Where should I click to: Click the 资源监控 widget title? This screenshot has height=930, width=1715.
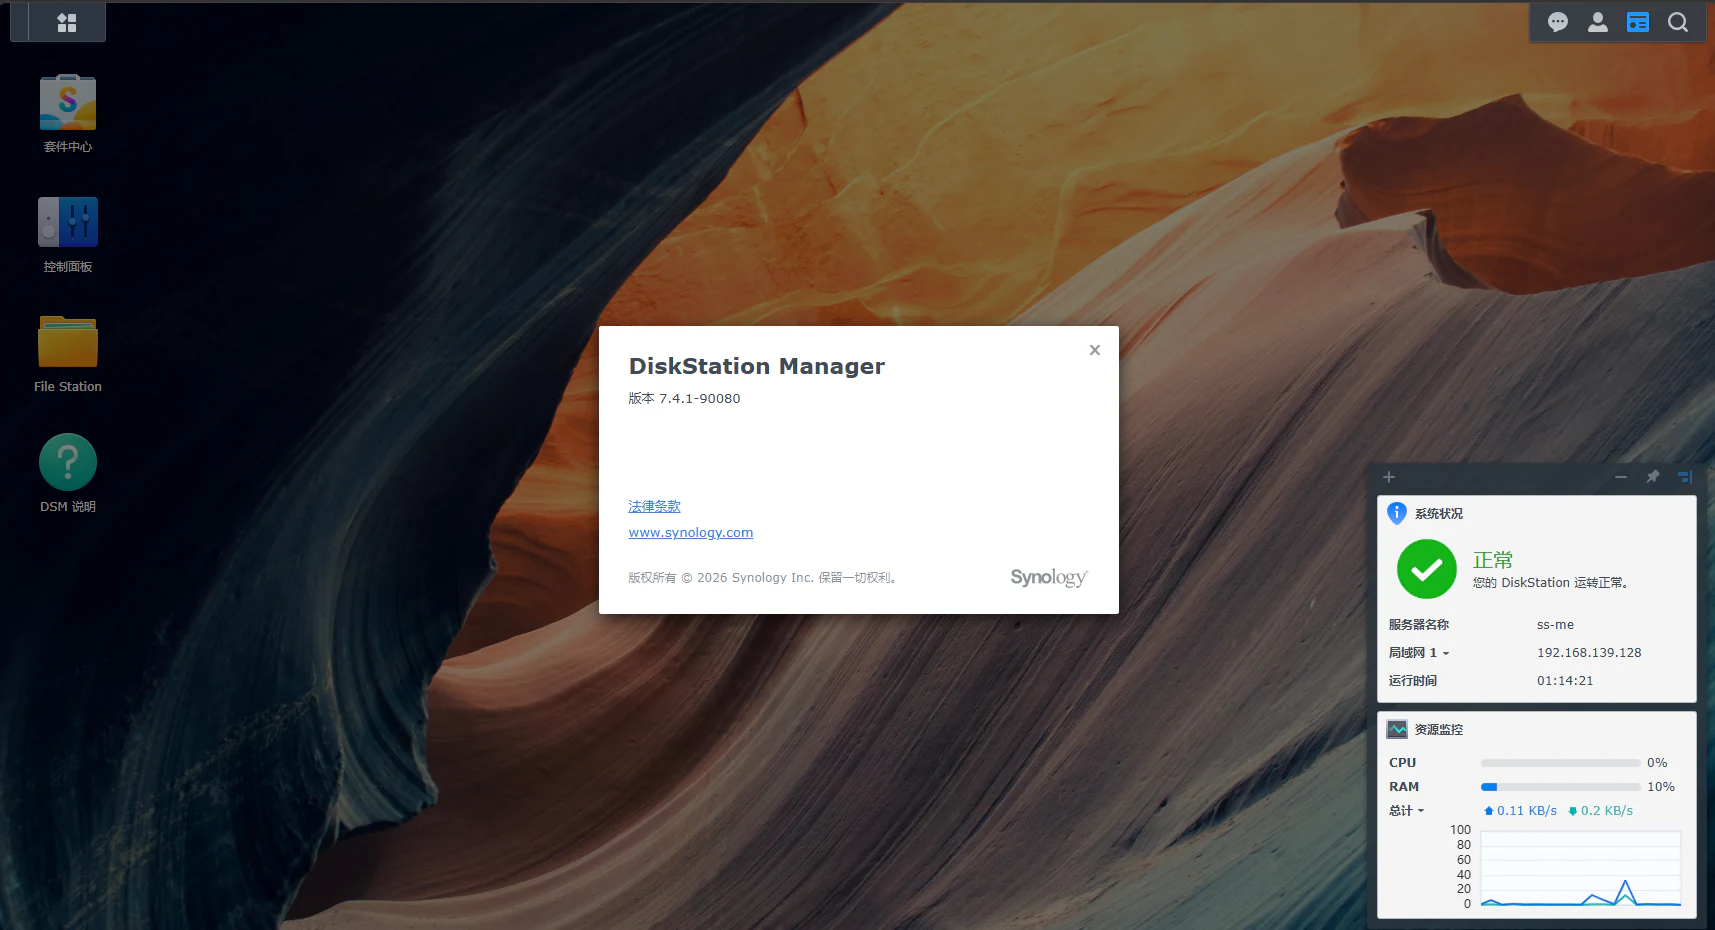click(x=1439, y=730)
